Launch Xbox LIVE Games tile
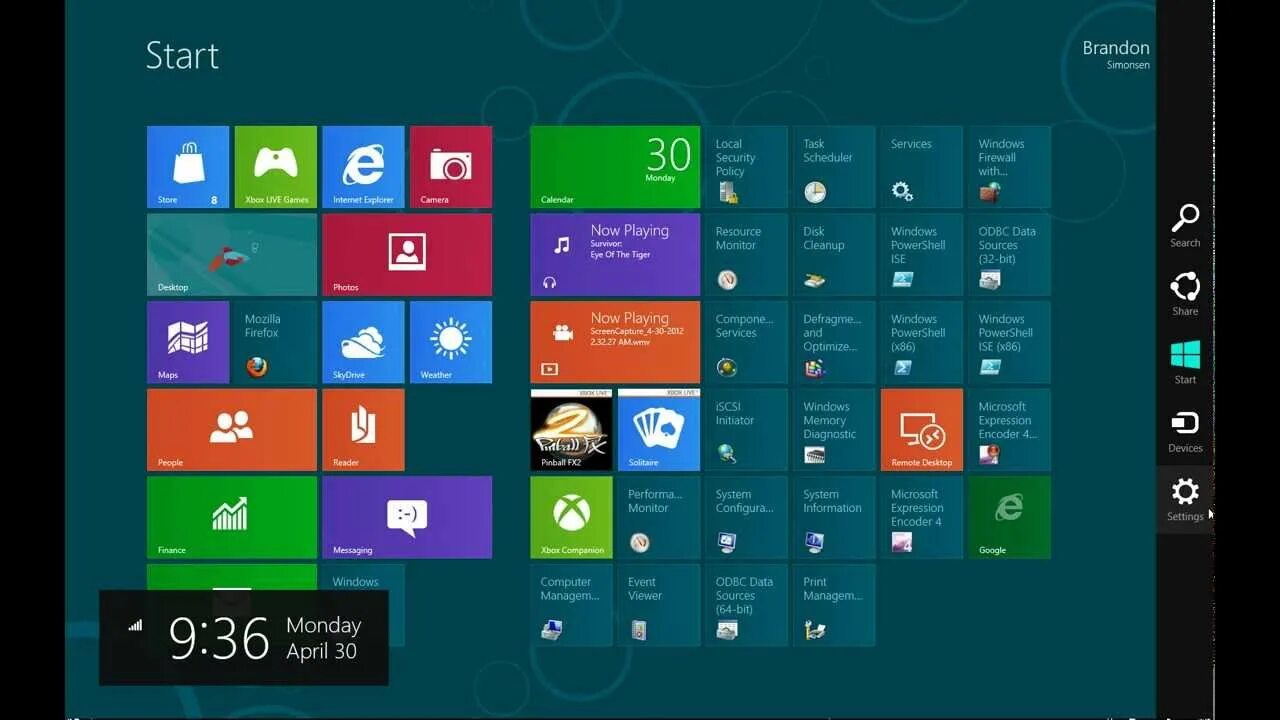 [x=276, y=167]
